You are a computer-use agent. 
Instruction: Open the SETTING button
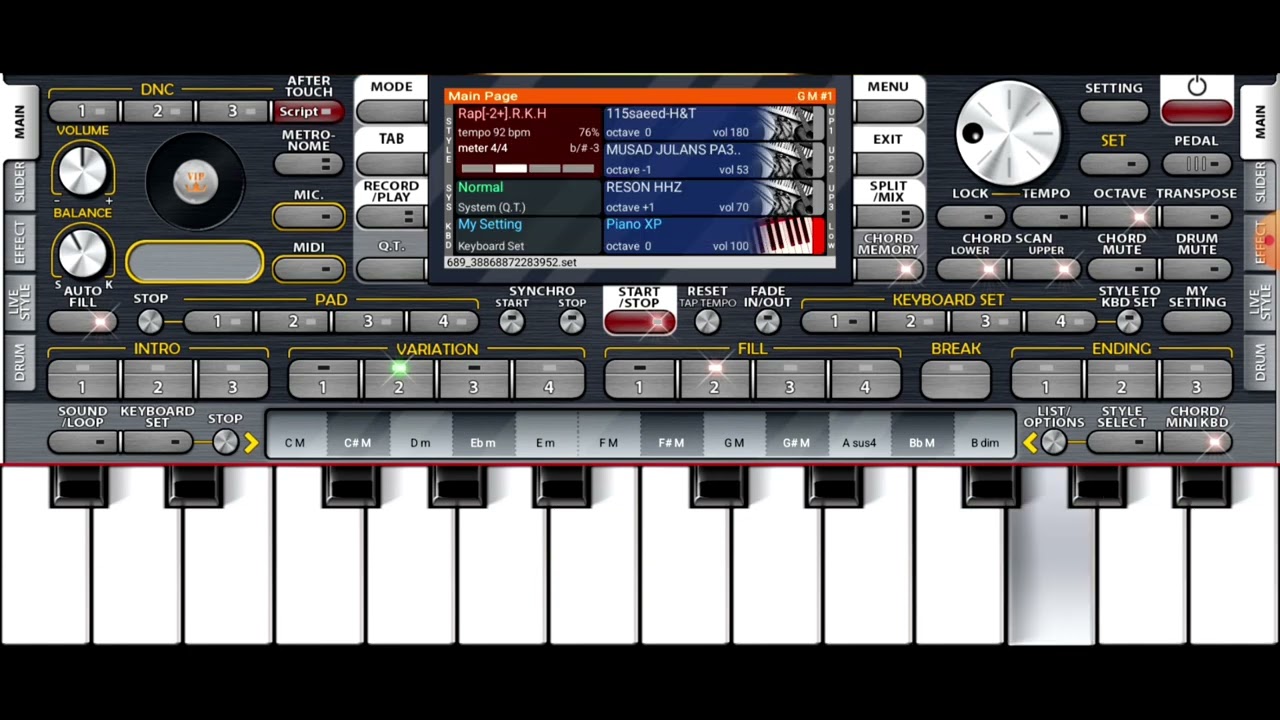1114,112
